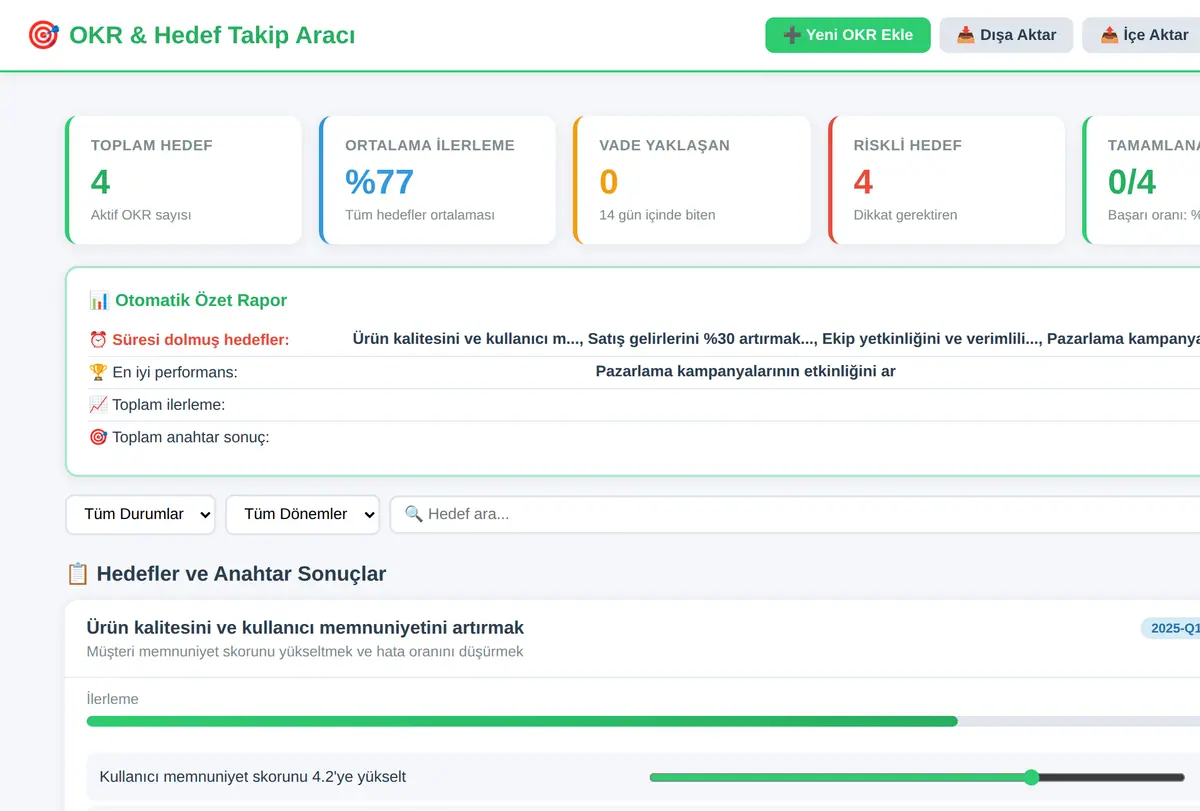Select the 'TOPLAM HEDEF' stat card

[183, 180]
